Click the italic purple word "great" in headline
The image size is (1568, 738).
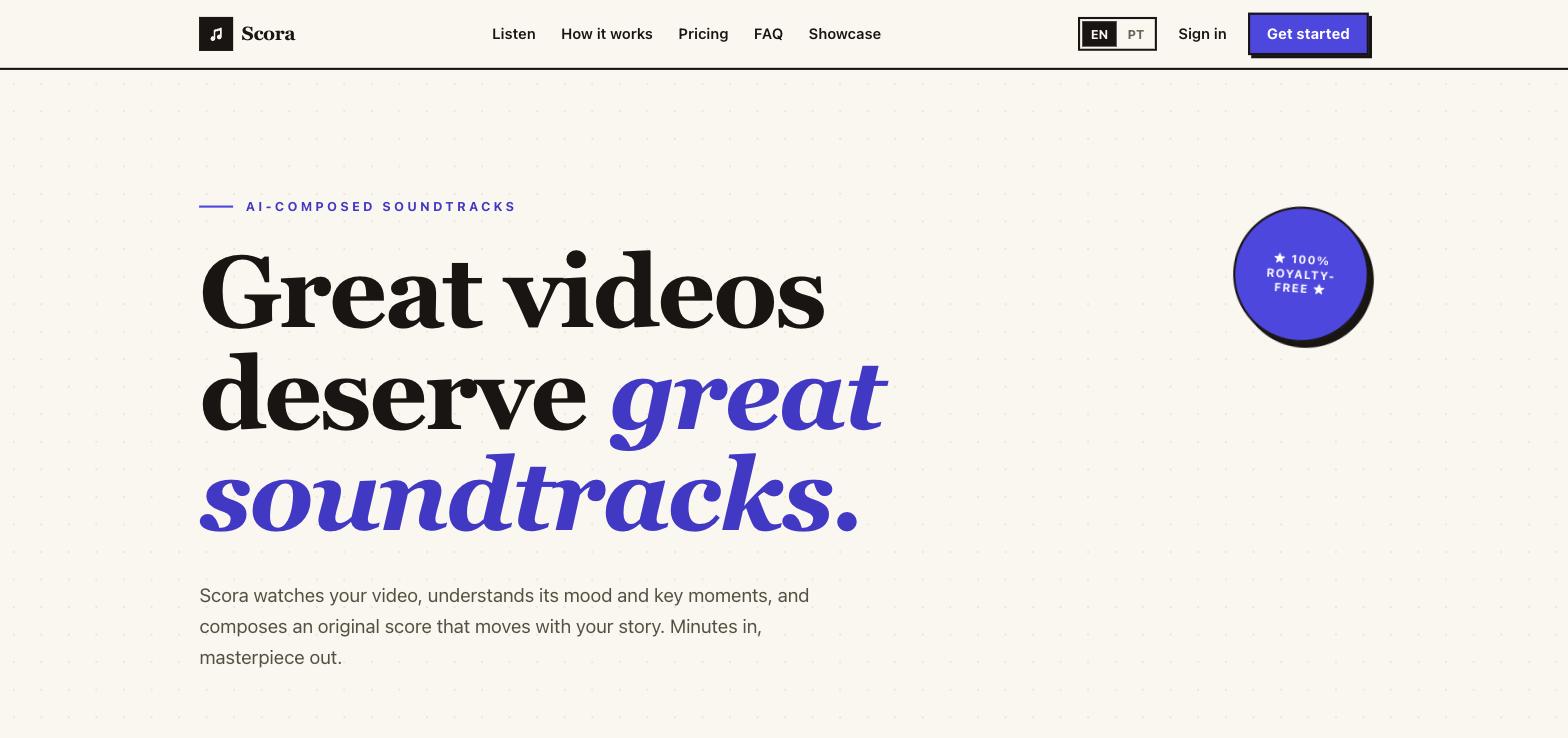coord(749,396)
